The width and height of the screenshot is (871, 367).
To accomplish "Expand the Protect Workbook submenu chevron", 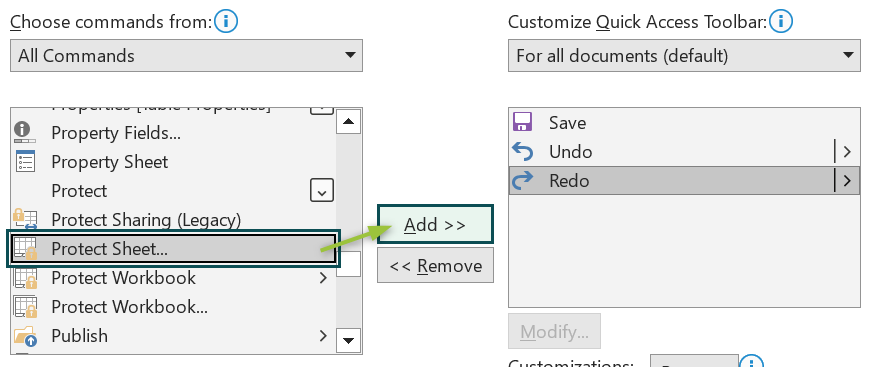I will (323, 278).
